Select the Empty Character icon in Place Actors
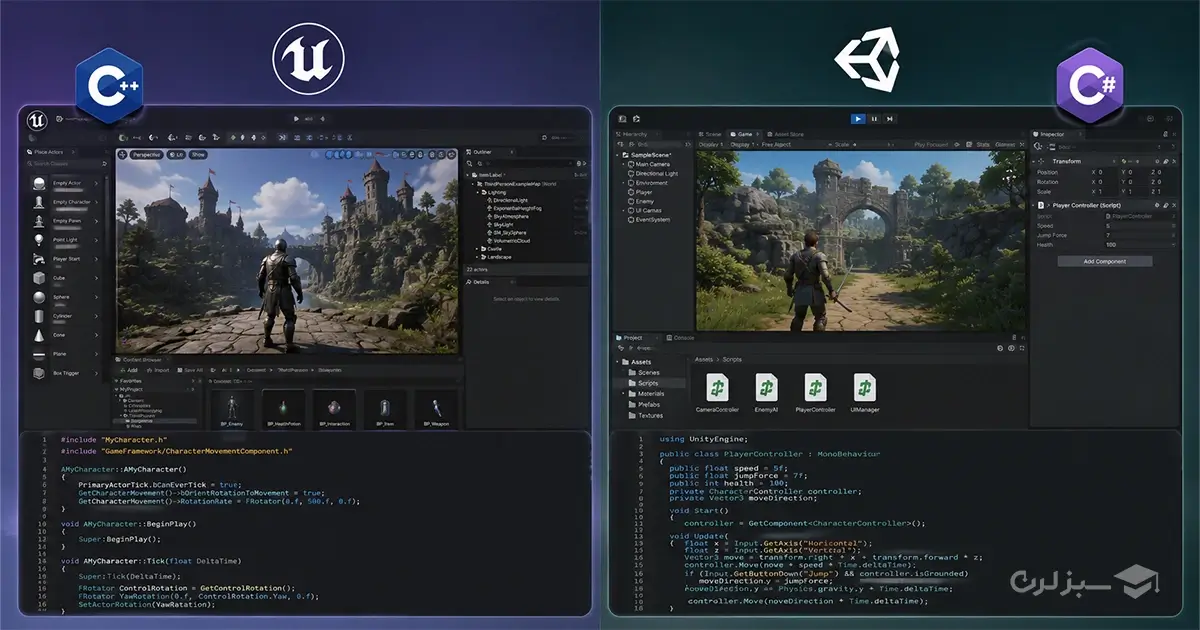1200x630 pixels. [39, 202]
